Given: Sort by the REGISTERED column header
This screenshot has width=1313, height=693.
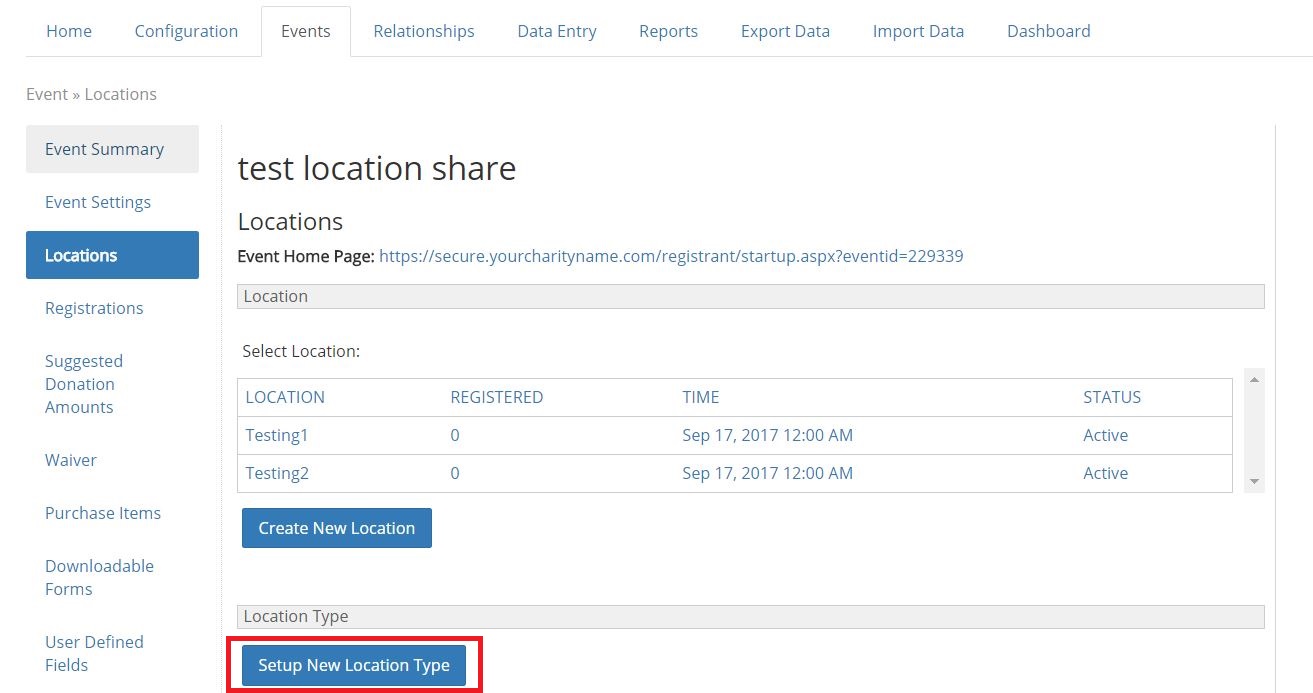Looking at the screenshot, I should [x=497, y=397].
